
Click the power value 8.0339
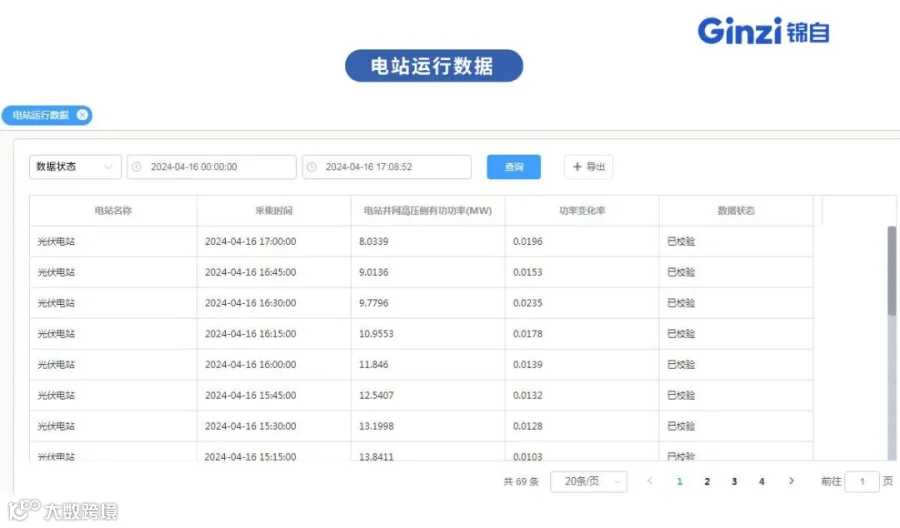[374, 242]
